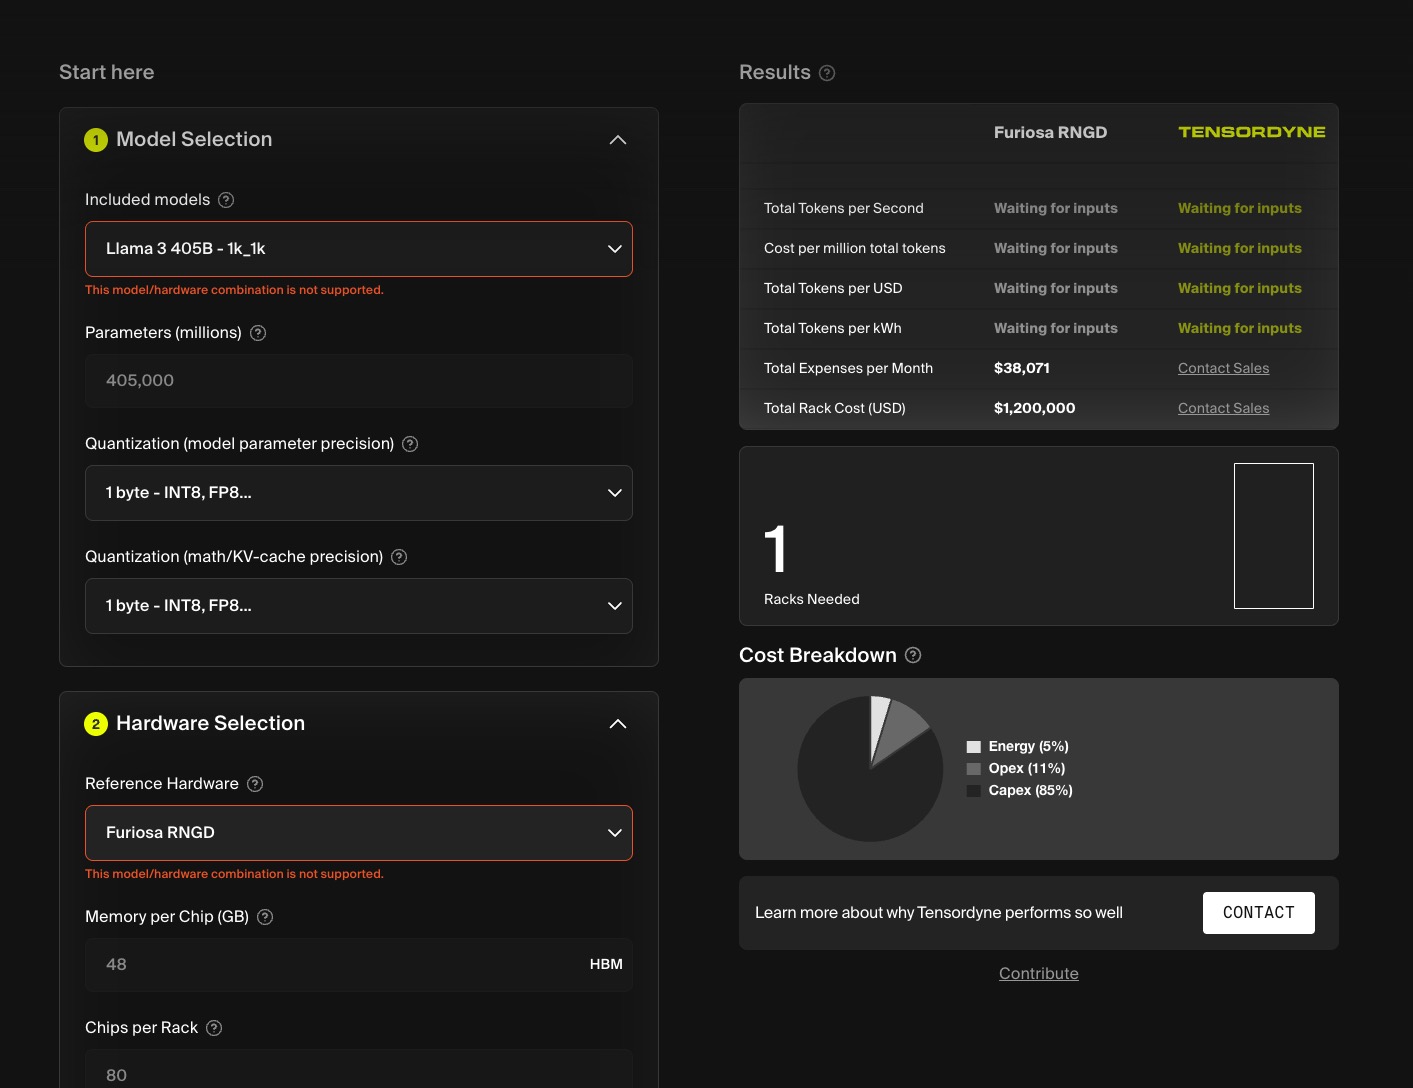Click help icon next to Cost Breakdown

click(x=913, y=655)
